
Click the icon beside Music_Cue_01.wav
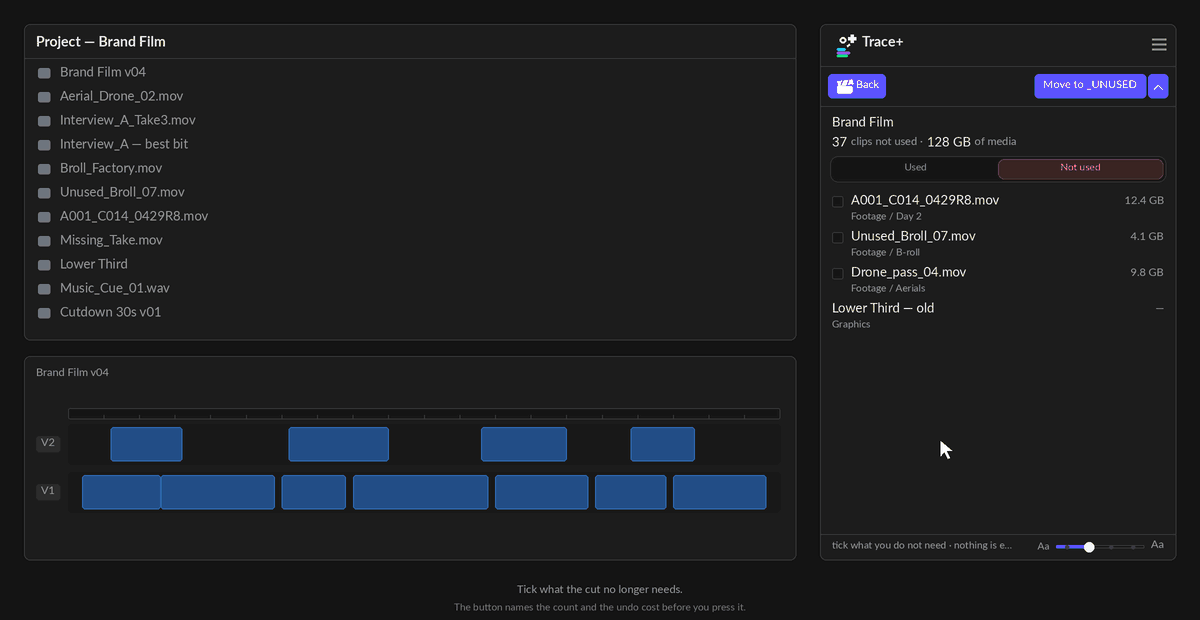[x=44, y=289]
